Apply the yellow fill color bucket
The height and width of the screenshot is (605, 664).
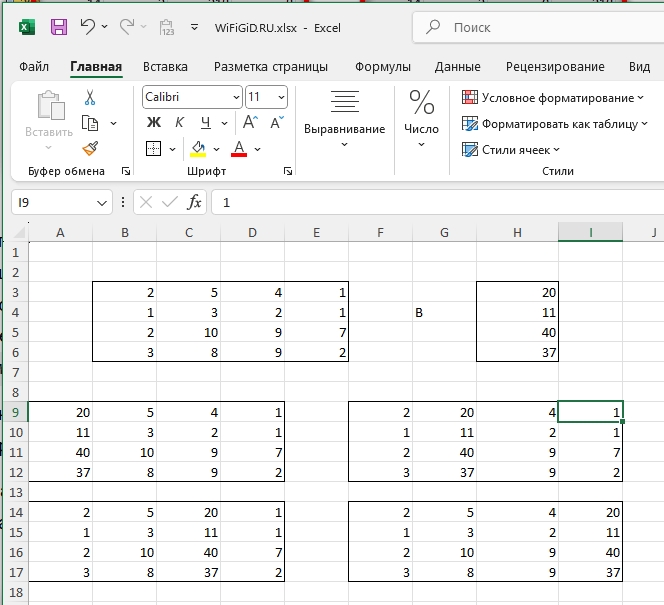point(198,149)
